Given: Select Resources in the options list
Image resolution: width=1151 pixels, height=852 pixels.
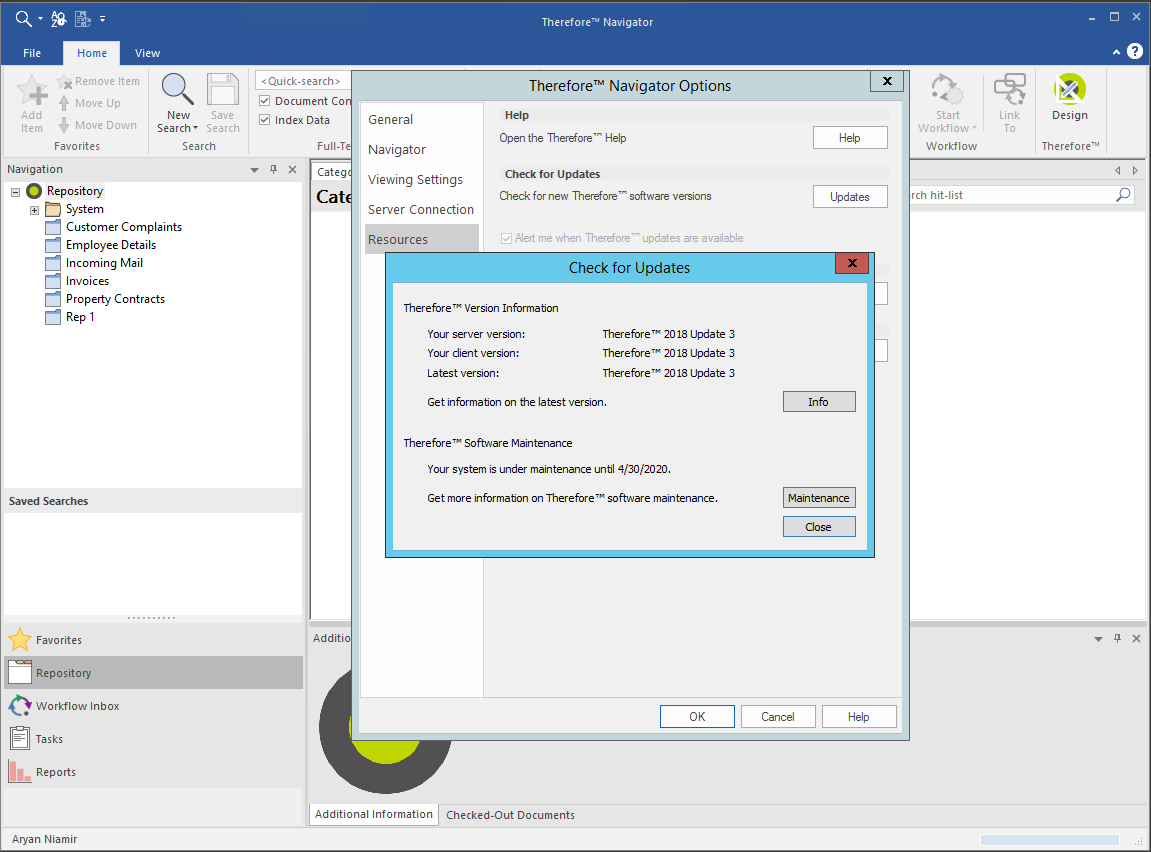Looking at the screenshot, I should 421,239.
